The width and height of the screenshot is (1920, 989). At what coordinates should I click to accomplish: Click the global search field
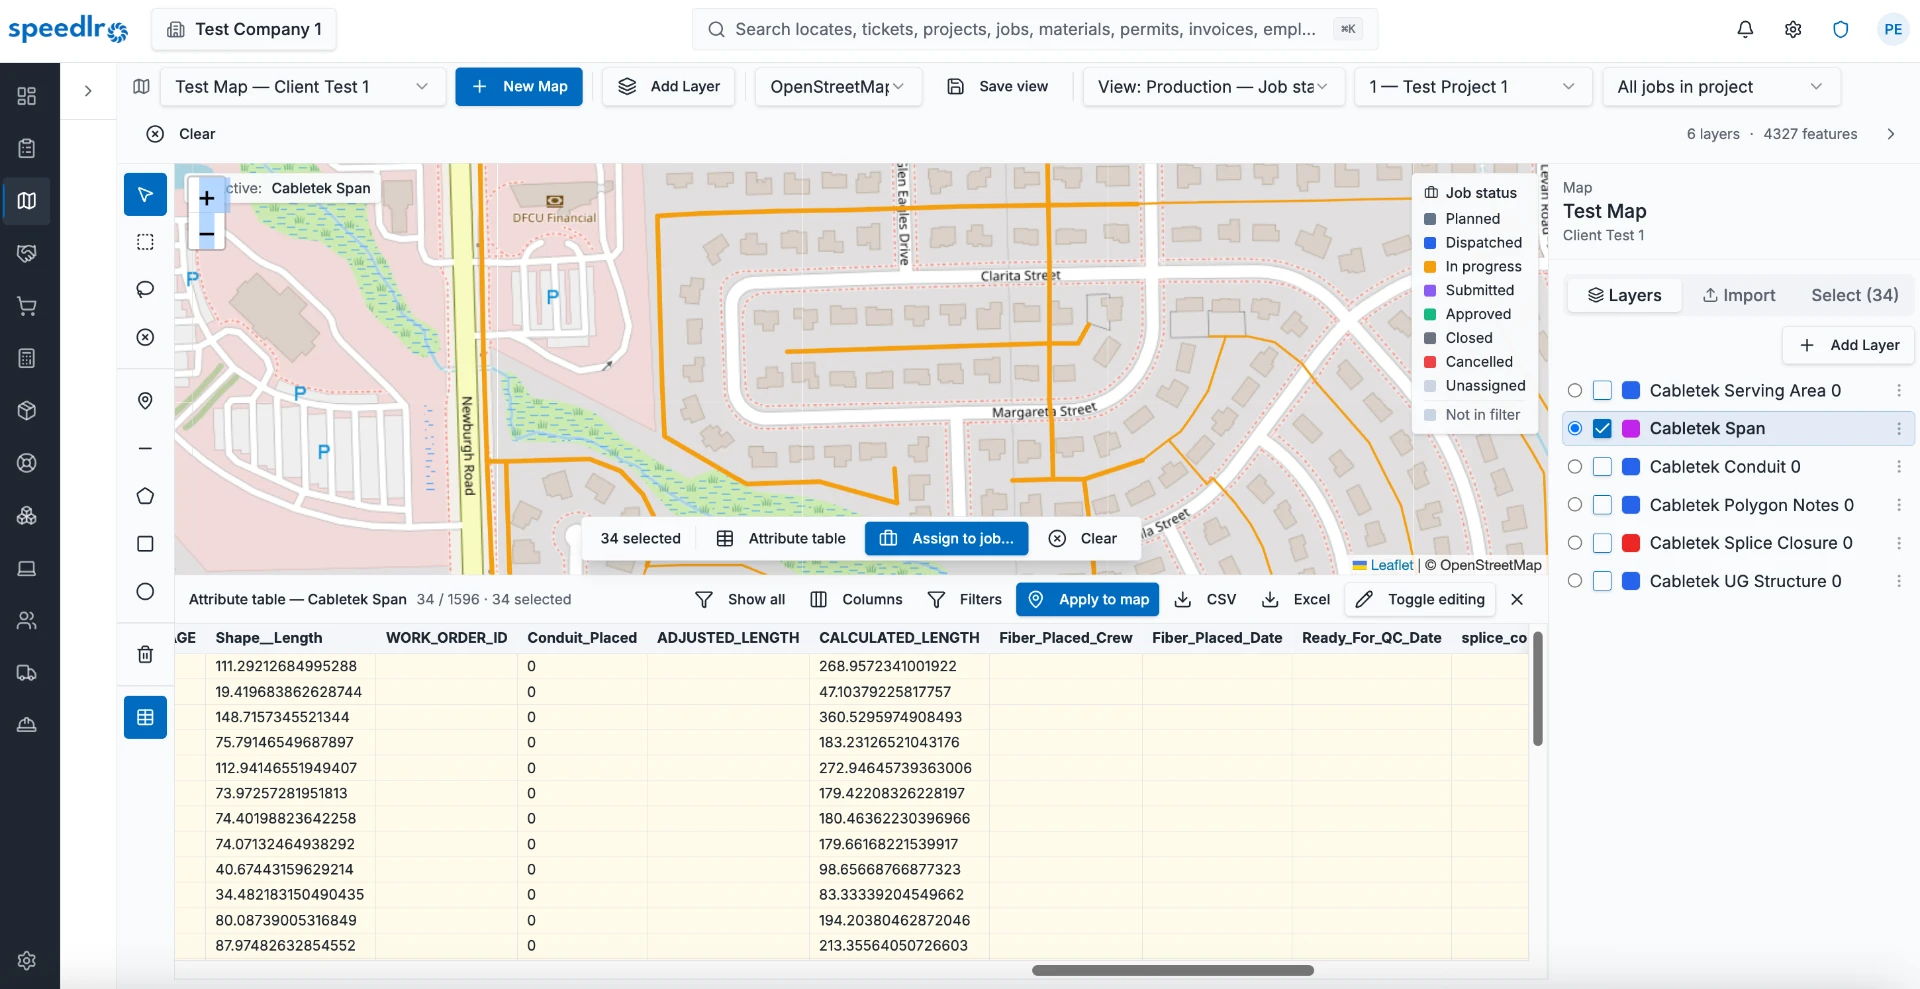(1035, 29)
